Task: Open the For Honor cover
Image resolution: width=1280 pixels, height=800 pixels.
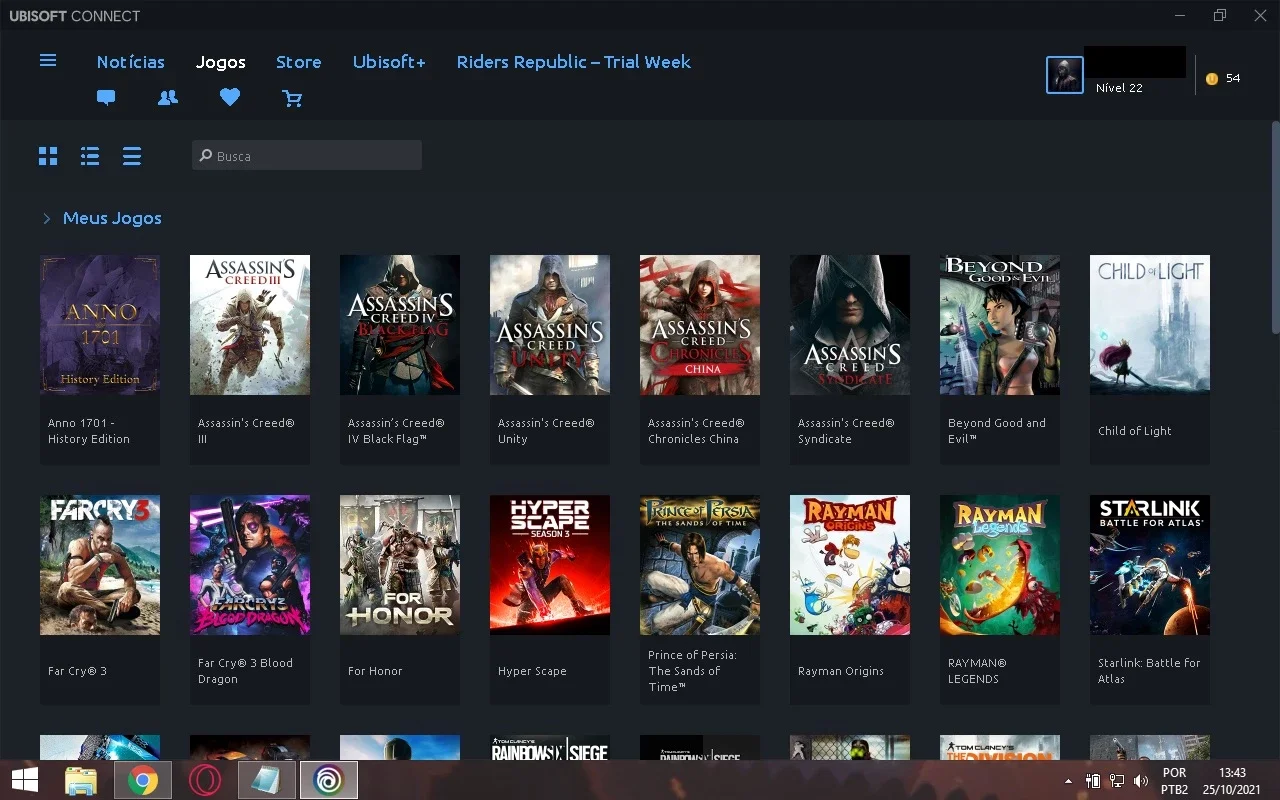Action: coord(400,565)
